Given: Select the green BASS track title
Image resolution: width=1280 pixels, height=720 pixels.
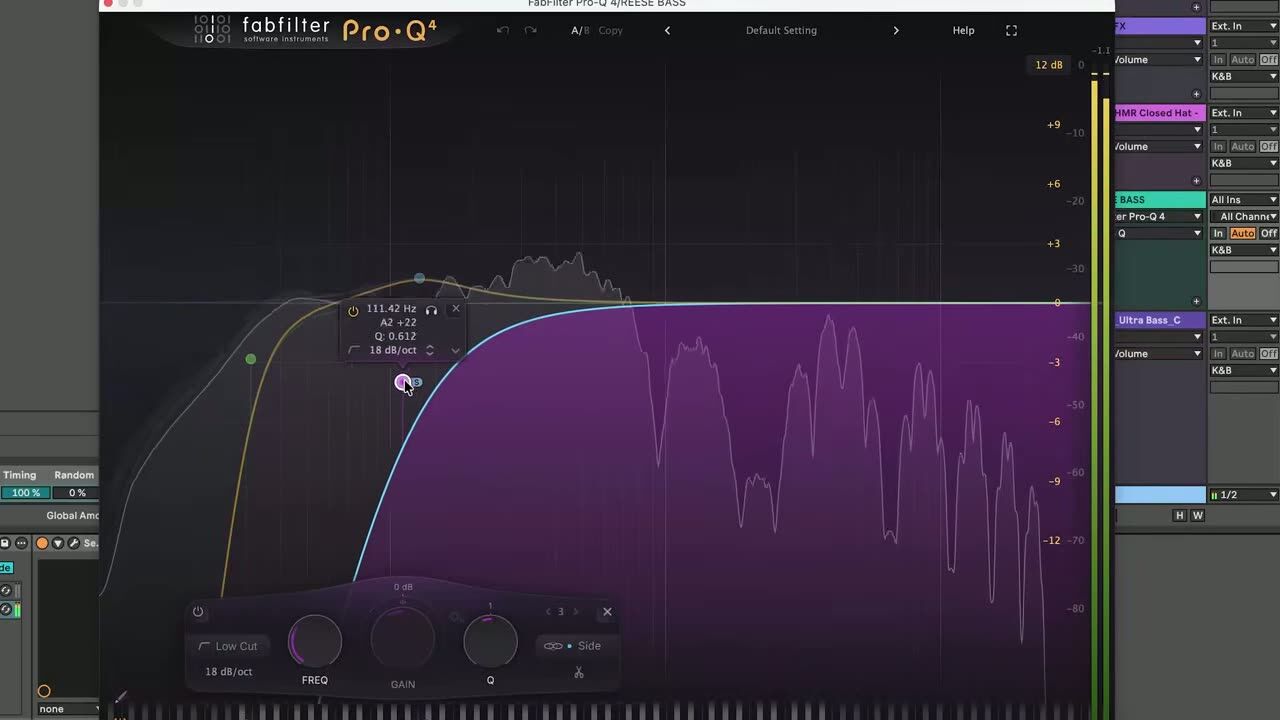Looking at the screenshot, I should click(x=1160, y=200).
